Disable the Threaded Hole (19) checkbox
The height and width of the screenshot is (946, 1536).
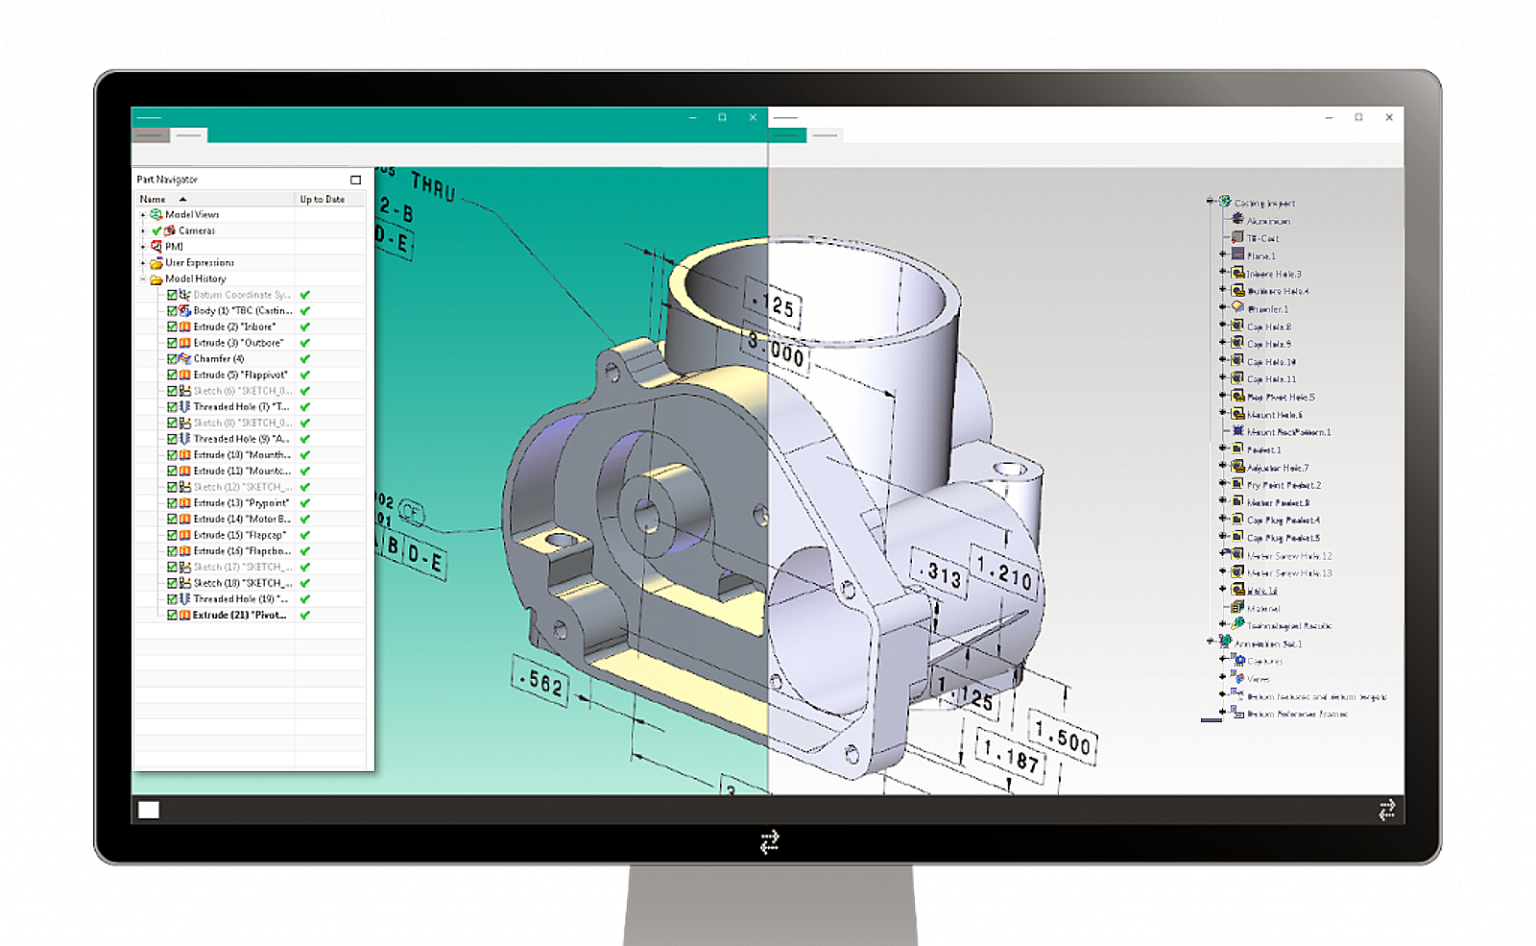(x=172, y=598)
